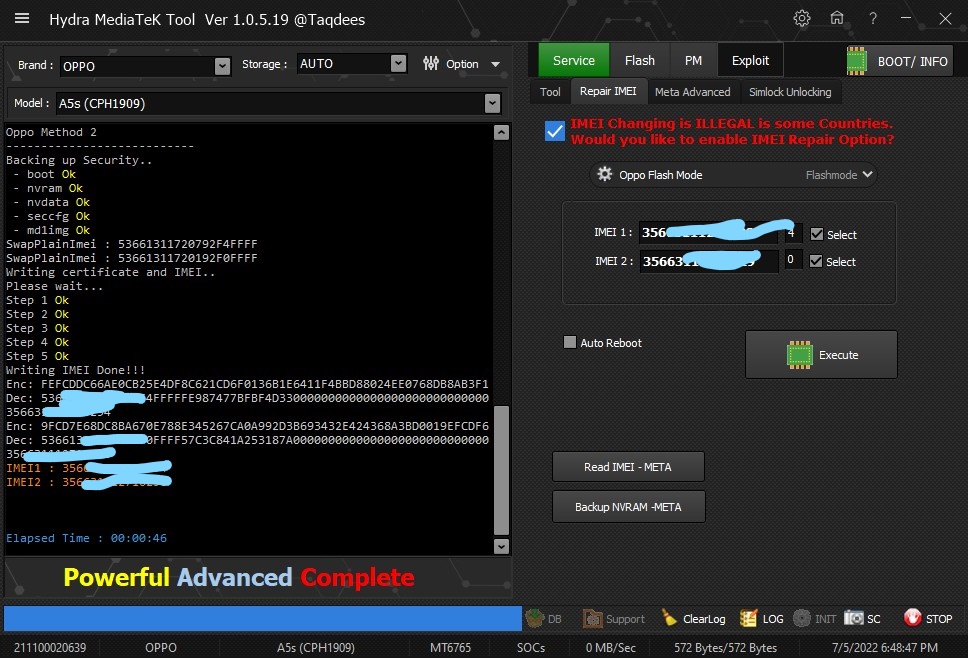Click the IMEI 1 check digit box
Viewport: 968px width, 658px height.
point(793,233)
